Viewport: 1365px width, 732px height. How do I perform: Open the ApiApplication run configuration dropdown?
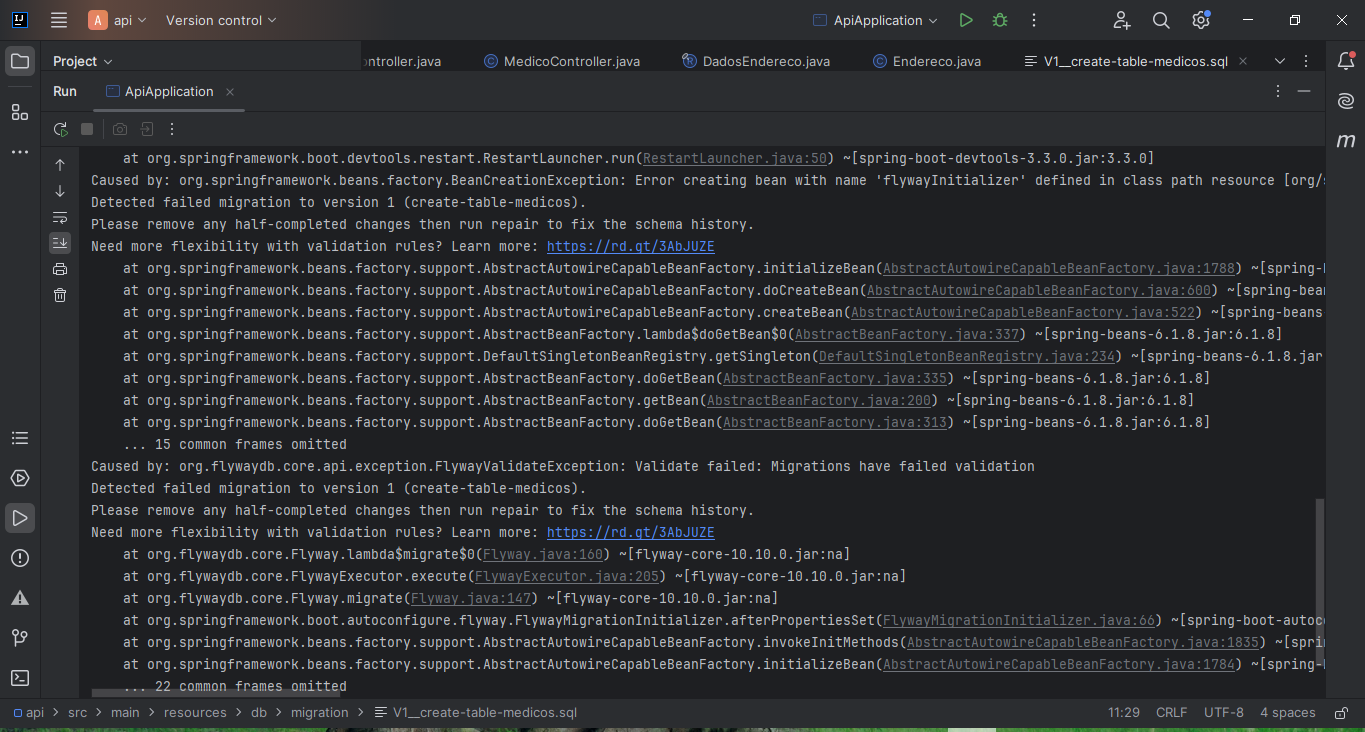[875, 20]
